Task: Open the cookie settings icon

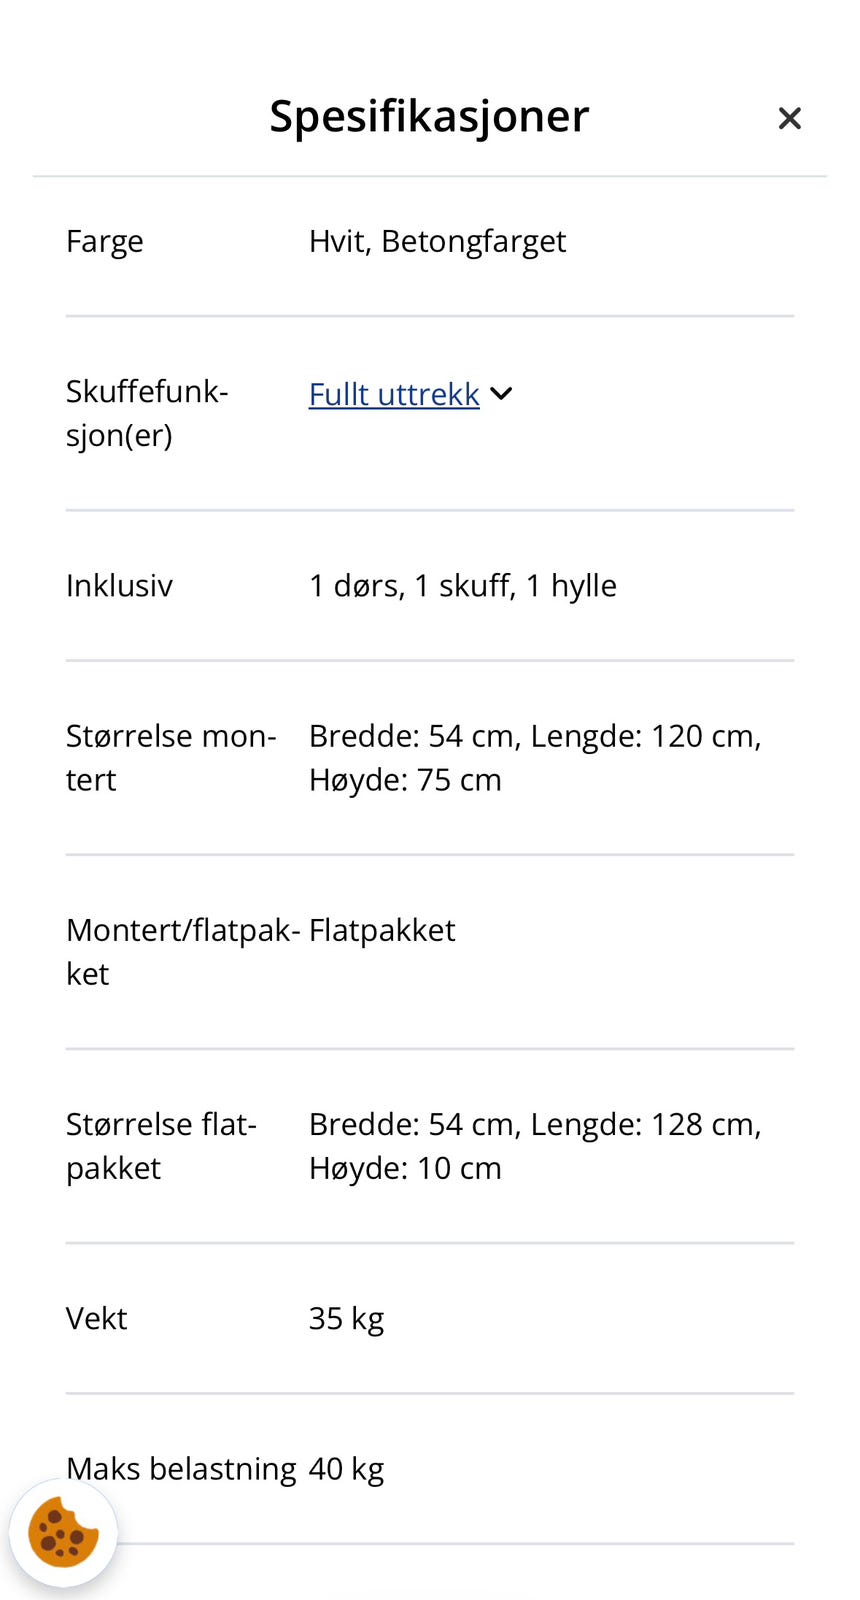Action: click(x=63, y=1532)
